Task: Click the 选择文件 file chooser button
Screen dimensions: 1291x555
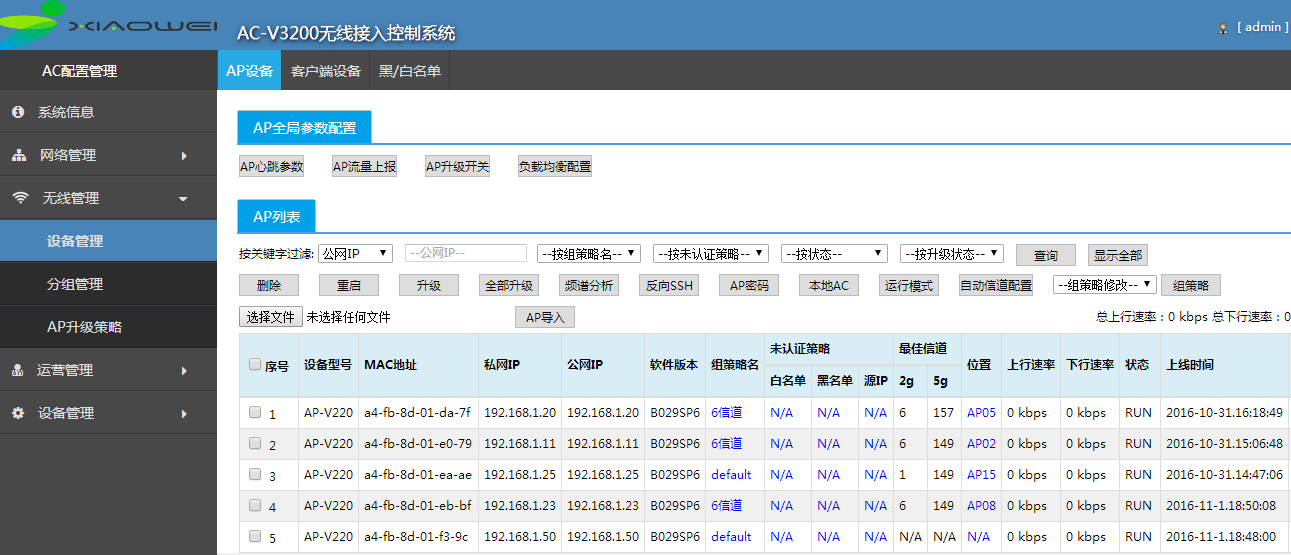Action: 271,316
